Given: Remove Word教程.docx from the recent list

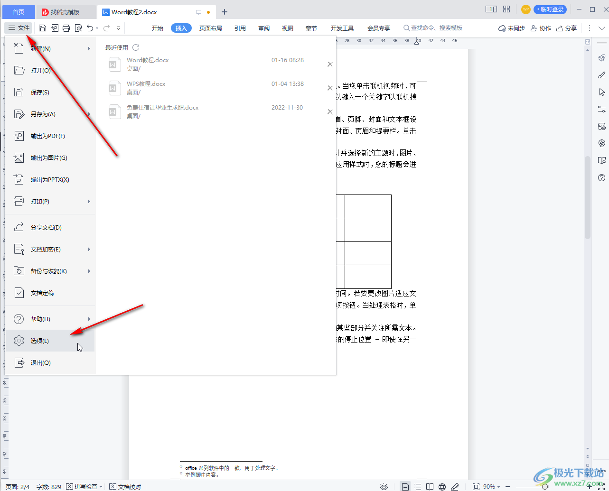Looking at the screenshot, I should click(x=330, y=64).
